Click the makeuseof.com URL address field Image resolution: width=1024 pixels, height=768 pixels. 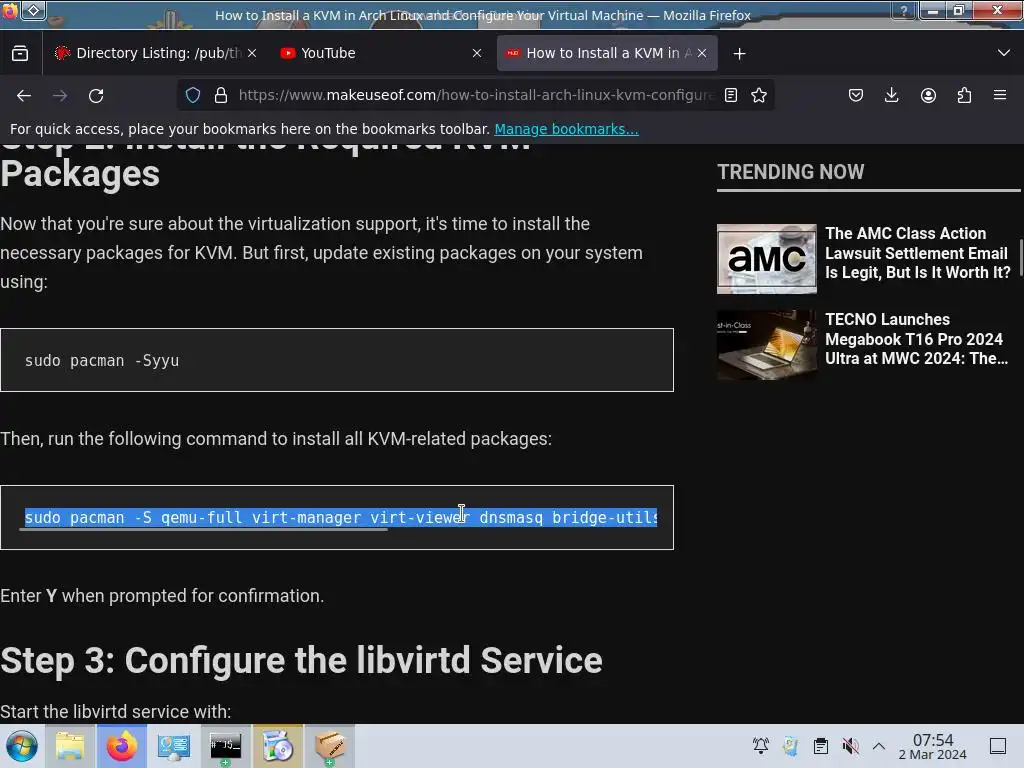475,95
